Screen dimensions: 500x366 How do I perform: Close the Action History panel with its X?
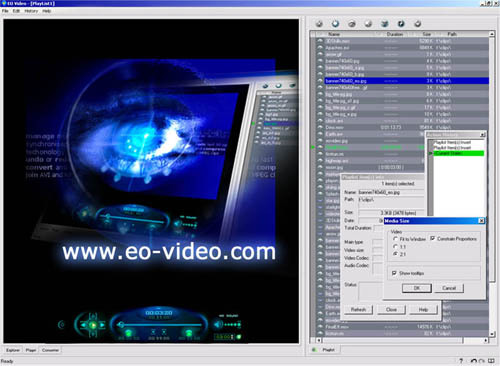[482, 135]
